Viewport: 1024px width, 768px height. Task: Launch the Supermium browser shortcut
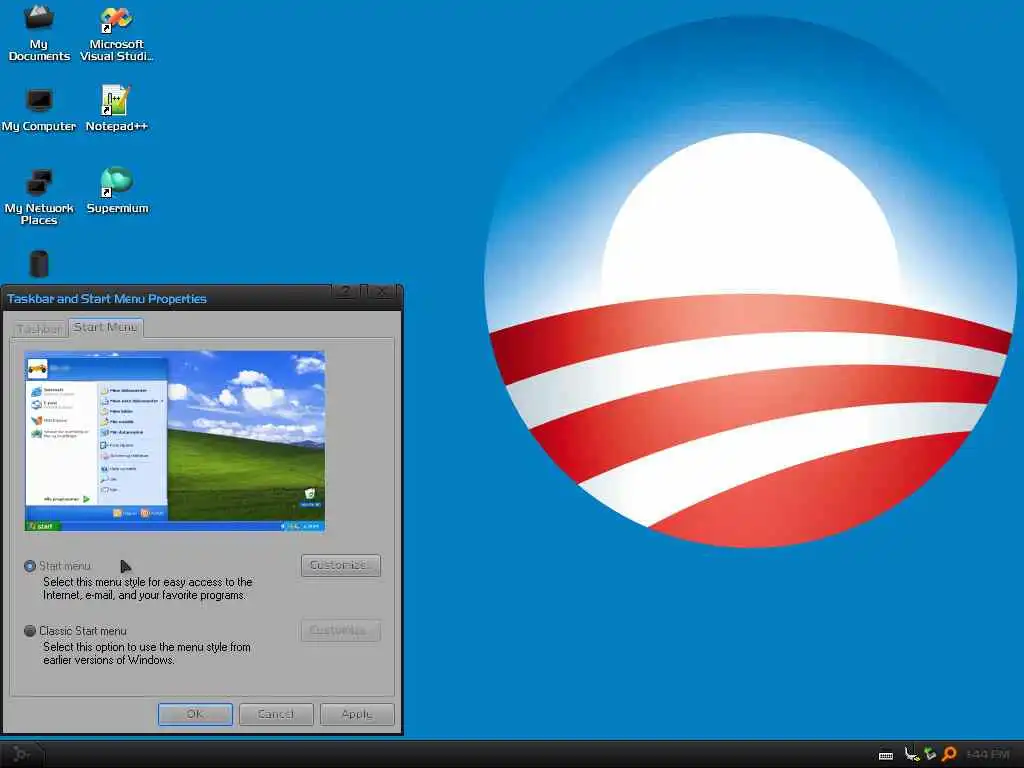[117, 191]
